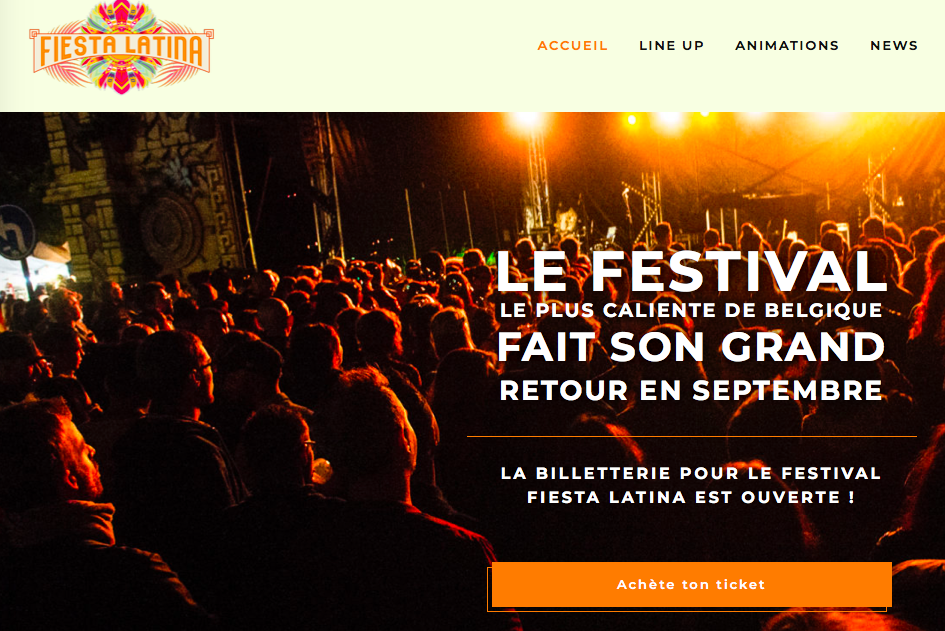Click the FAIT SON GRAND heading line

(x=691, y=348)
